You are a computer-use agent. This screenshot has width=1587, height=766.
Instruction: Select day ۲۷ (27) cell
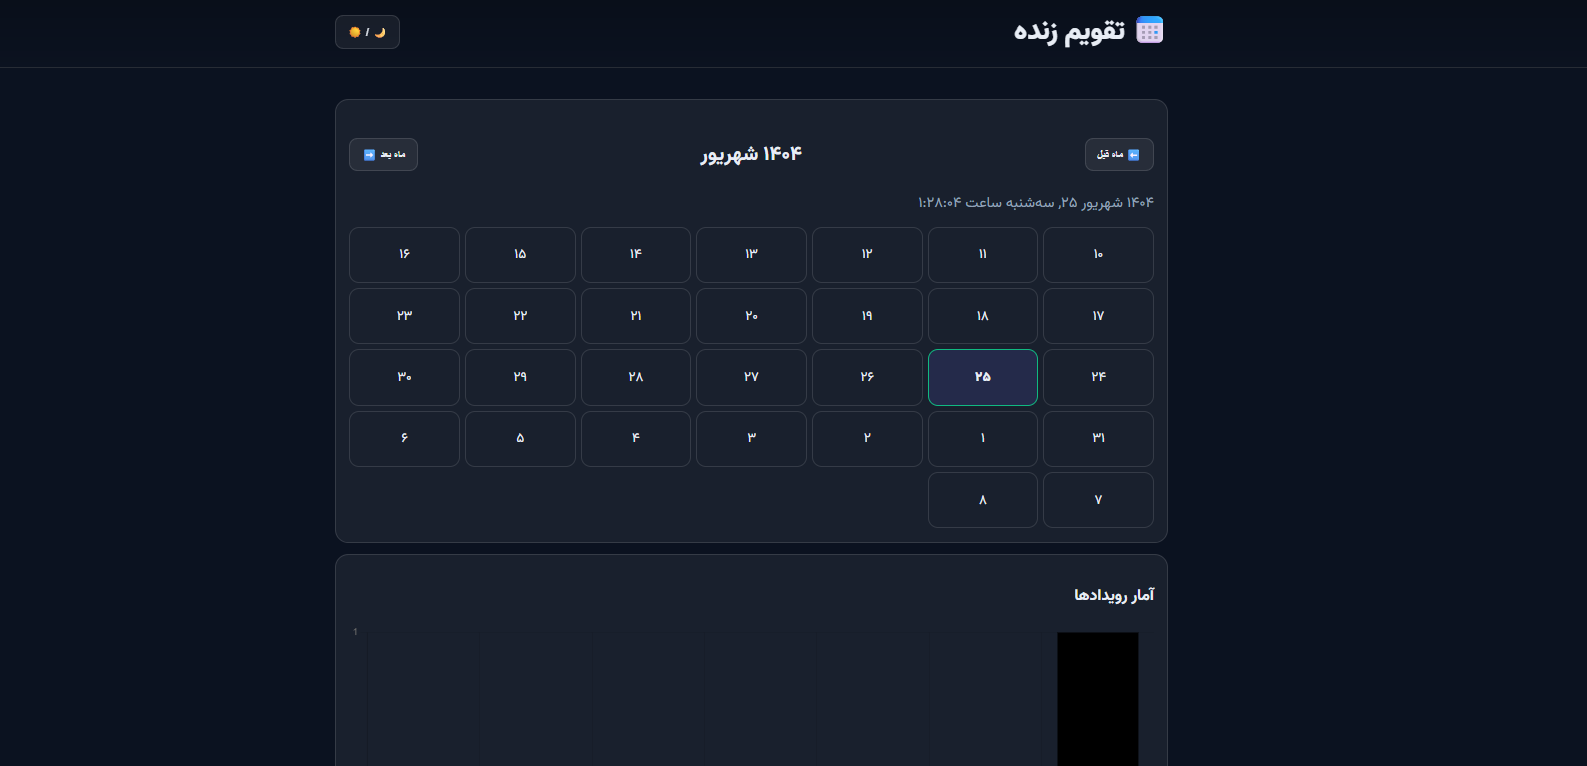point(751,377)
